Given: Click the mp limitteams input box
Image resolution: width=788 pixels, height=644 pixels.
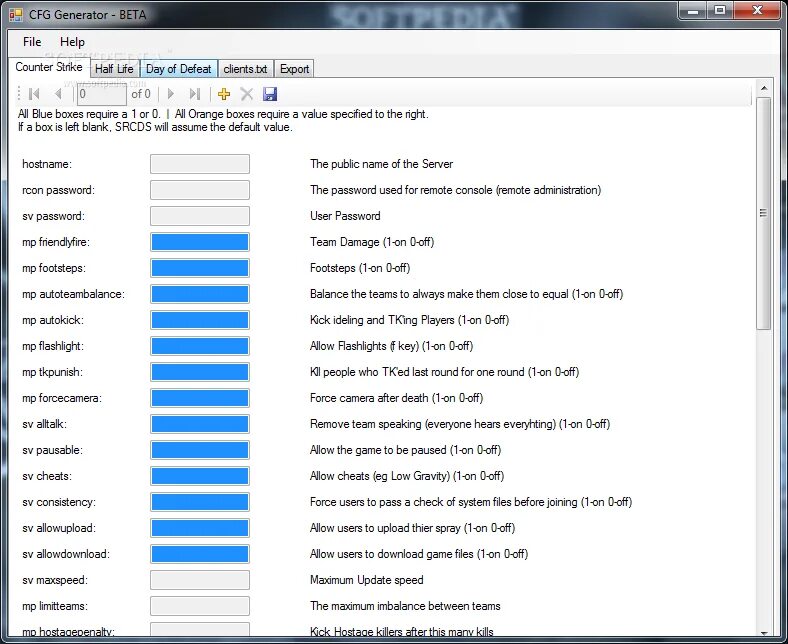Looking at the screenshot, I should coord(200,606).
